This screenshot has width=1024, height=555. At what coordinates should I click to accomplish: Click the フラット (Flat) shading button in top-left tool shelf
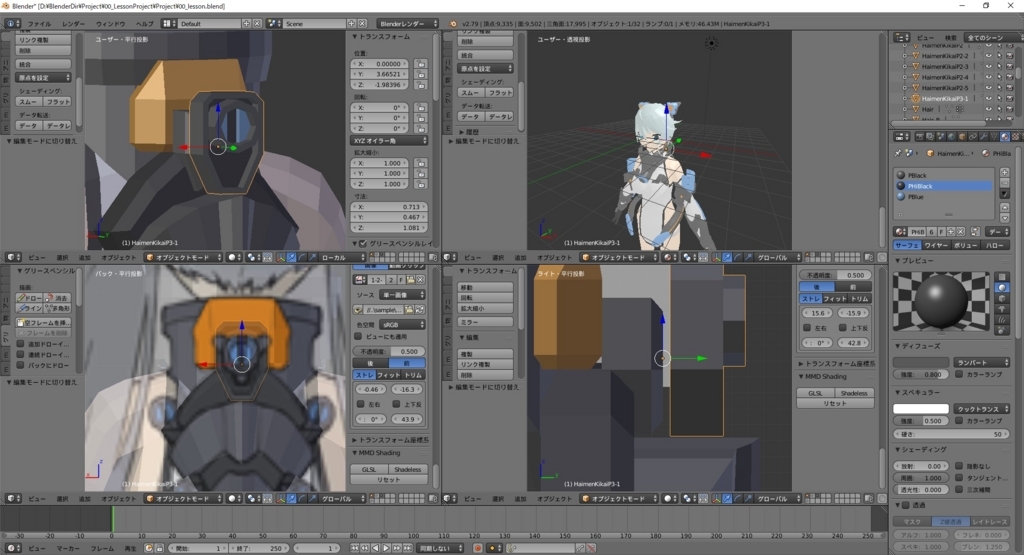point(57,102)
